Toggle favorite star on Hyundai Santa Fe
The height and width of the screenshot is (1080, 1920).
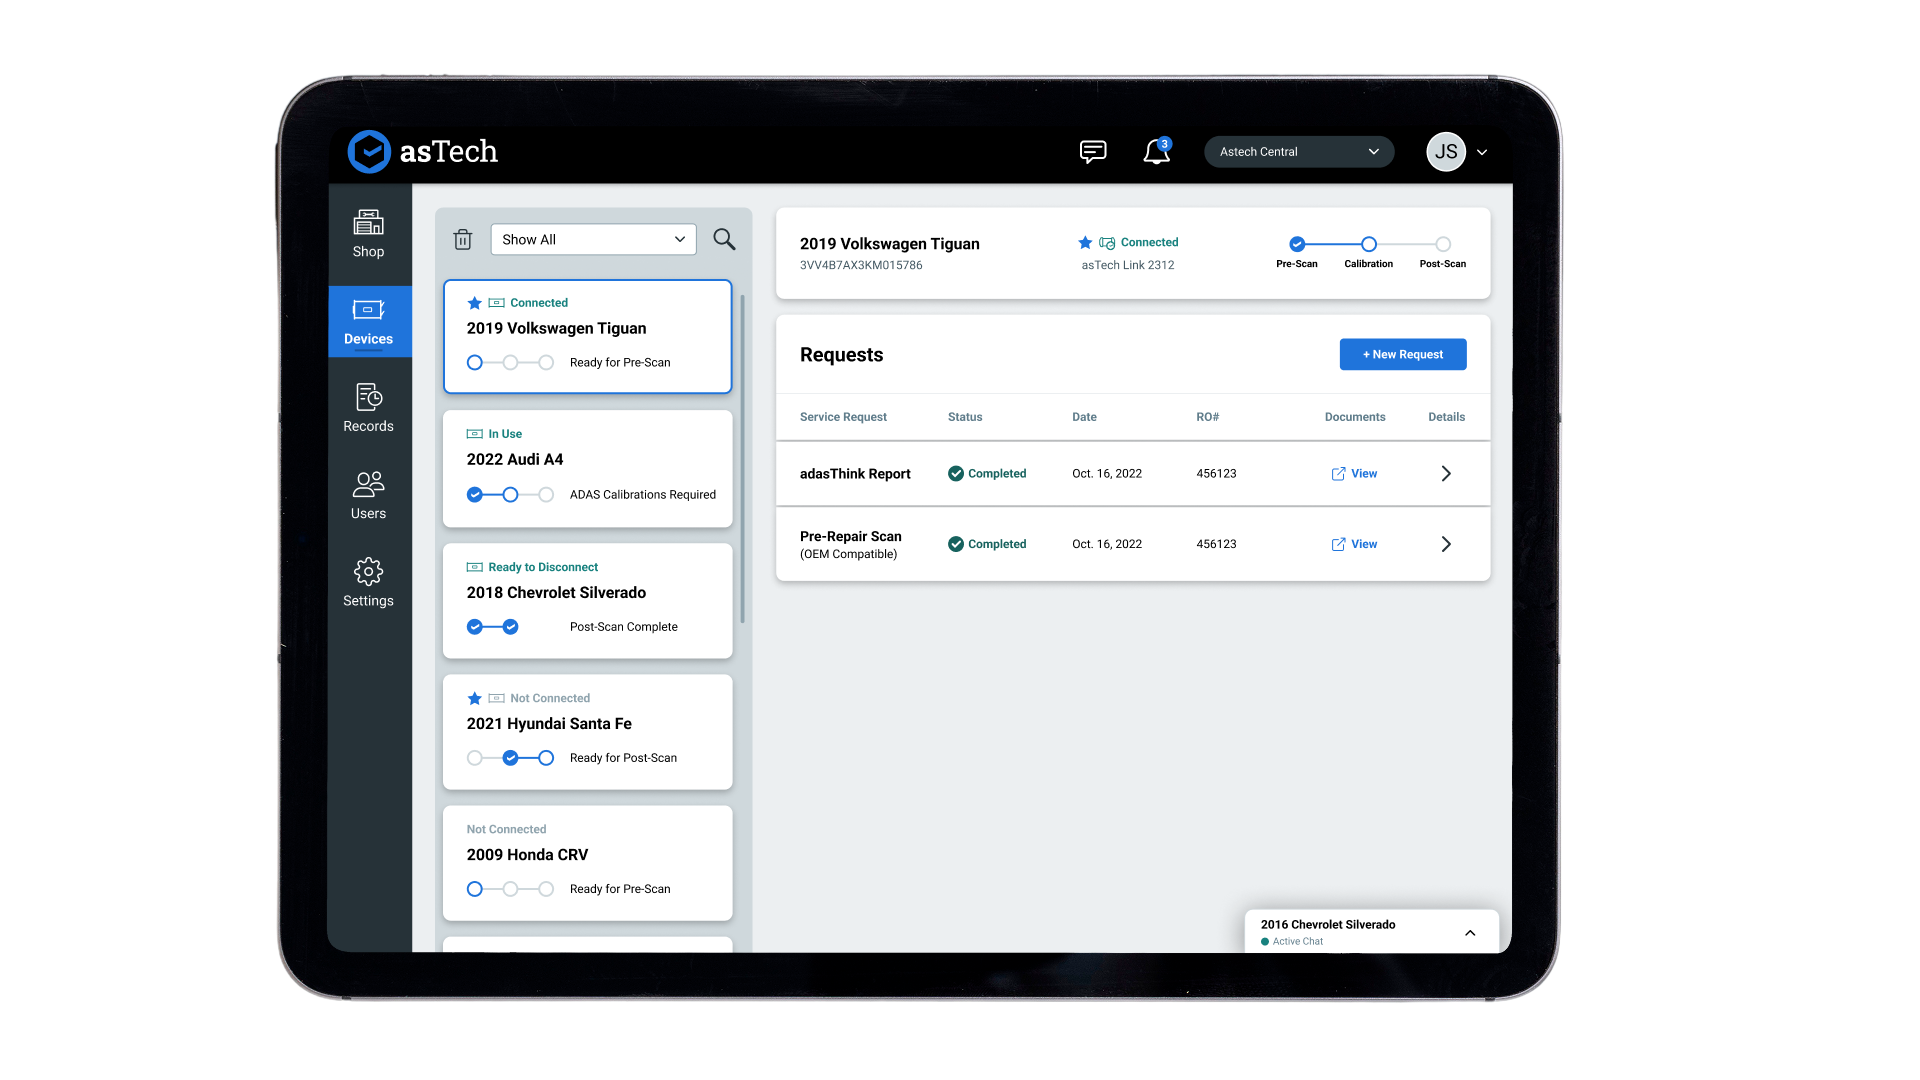(475, 698)
